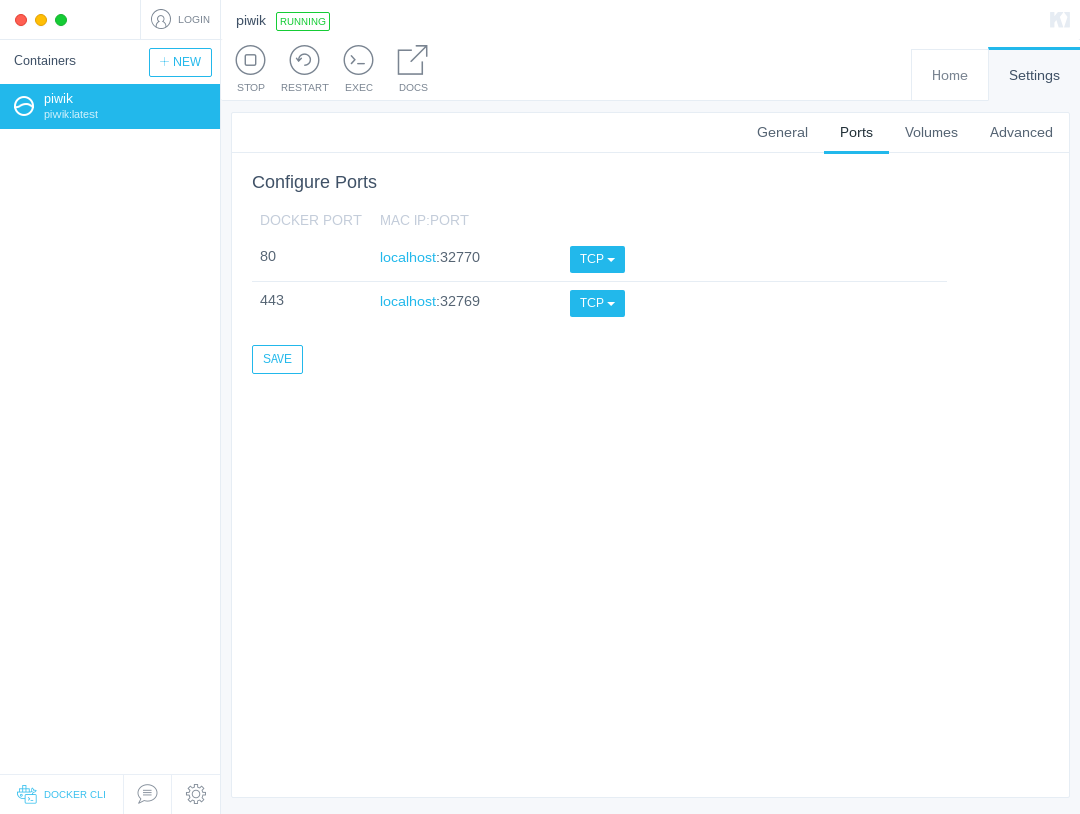Select the Settings tab
Viewport: 1080px width, 814px height.
click(1034, 75)
